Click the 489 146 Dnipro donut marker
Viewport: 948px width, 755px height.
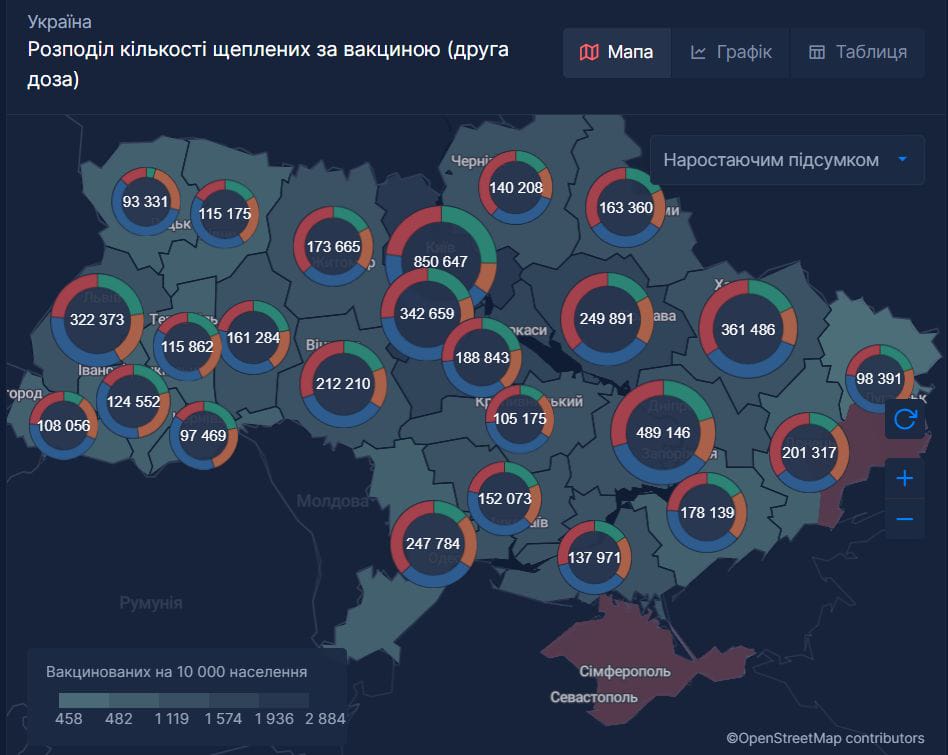point(663,433)
